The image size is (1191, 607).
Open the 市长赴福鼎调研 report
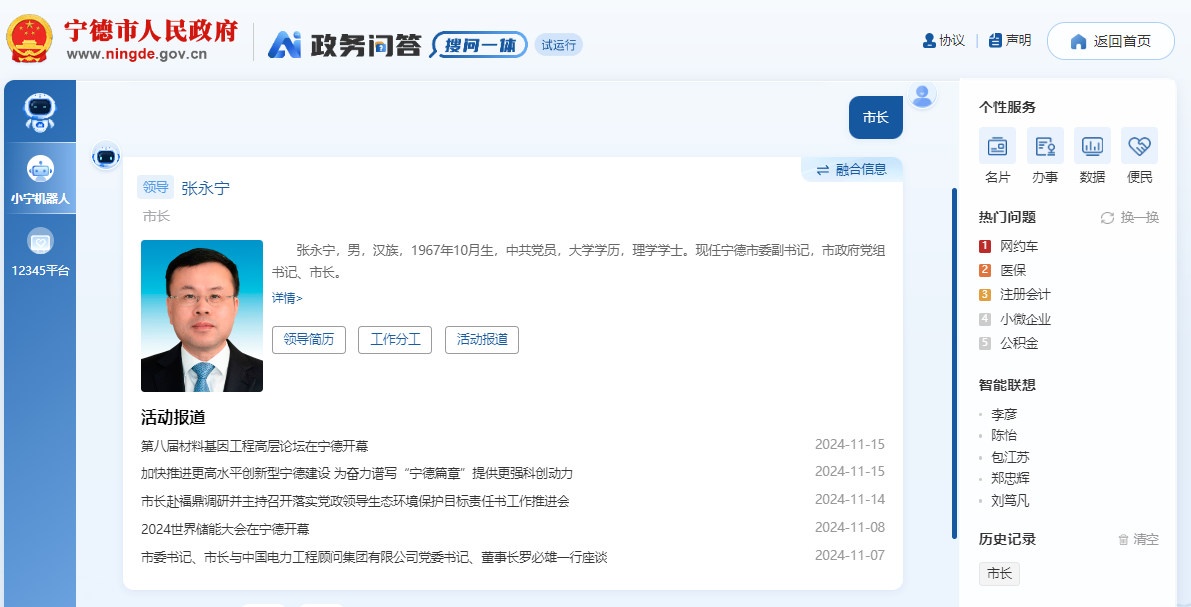coord(355,501)
